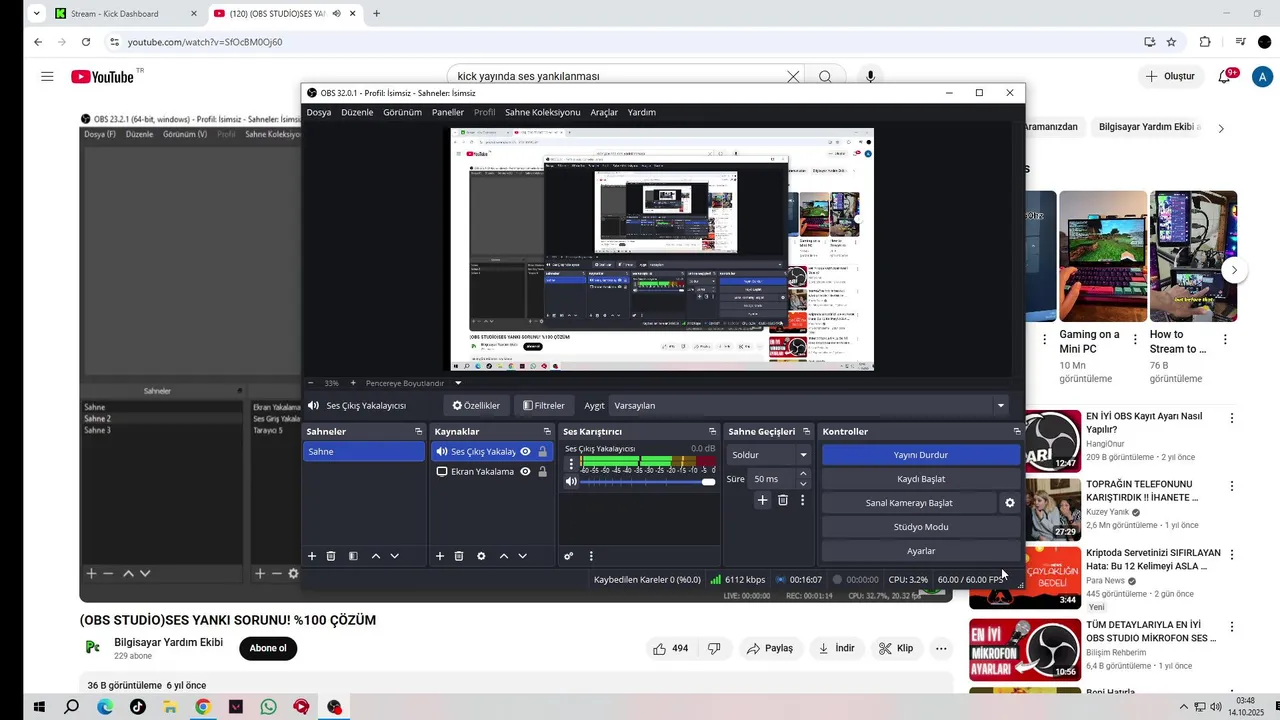The image size is (1280, 720).
Task: Open Paneller menu in OBS
Action: click(x=448, y=112)
